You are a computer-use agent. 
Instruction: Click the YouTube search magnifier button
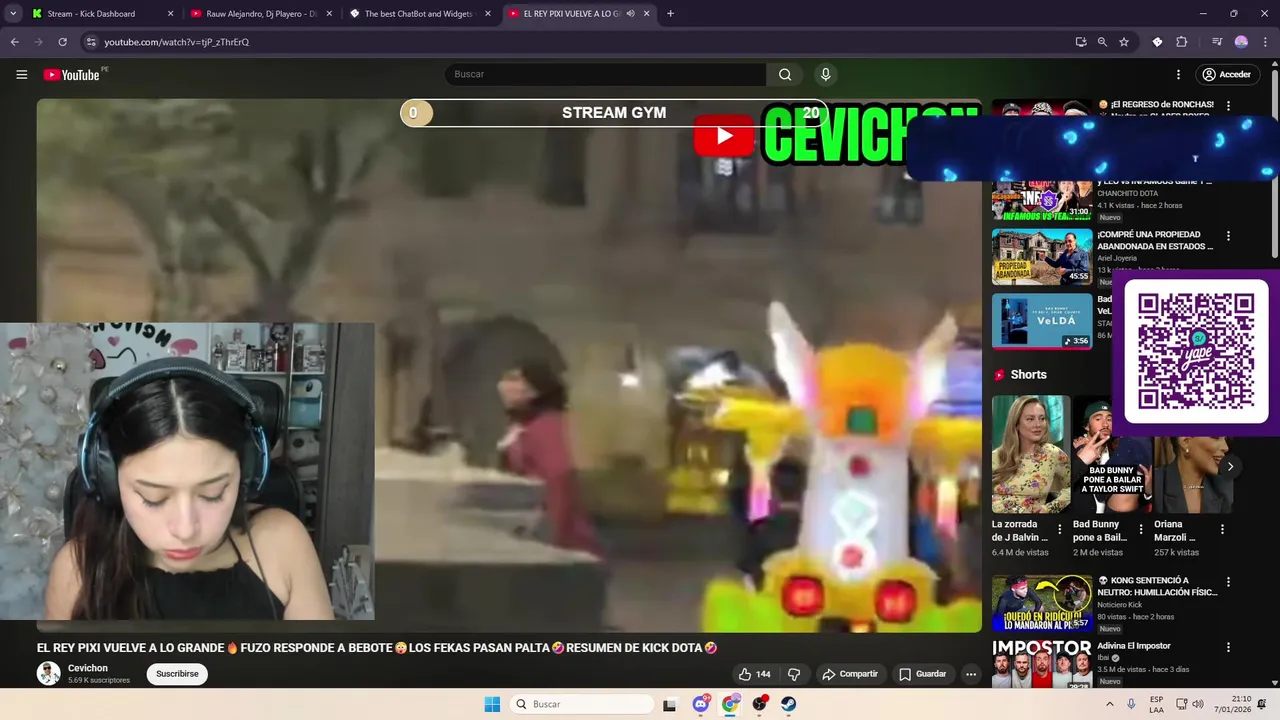(x=785, y=74)
